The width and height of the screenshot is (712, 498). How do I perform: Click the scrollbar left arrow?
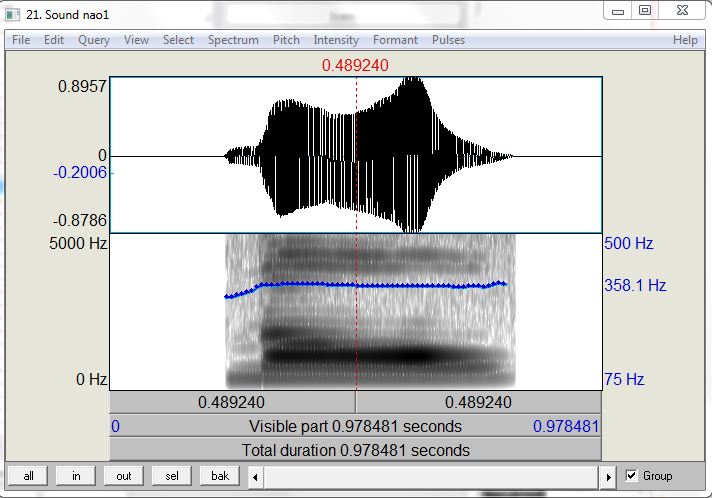pos(255,477)
